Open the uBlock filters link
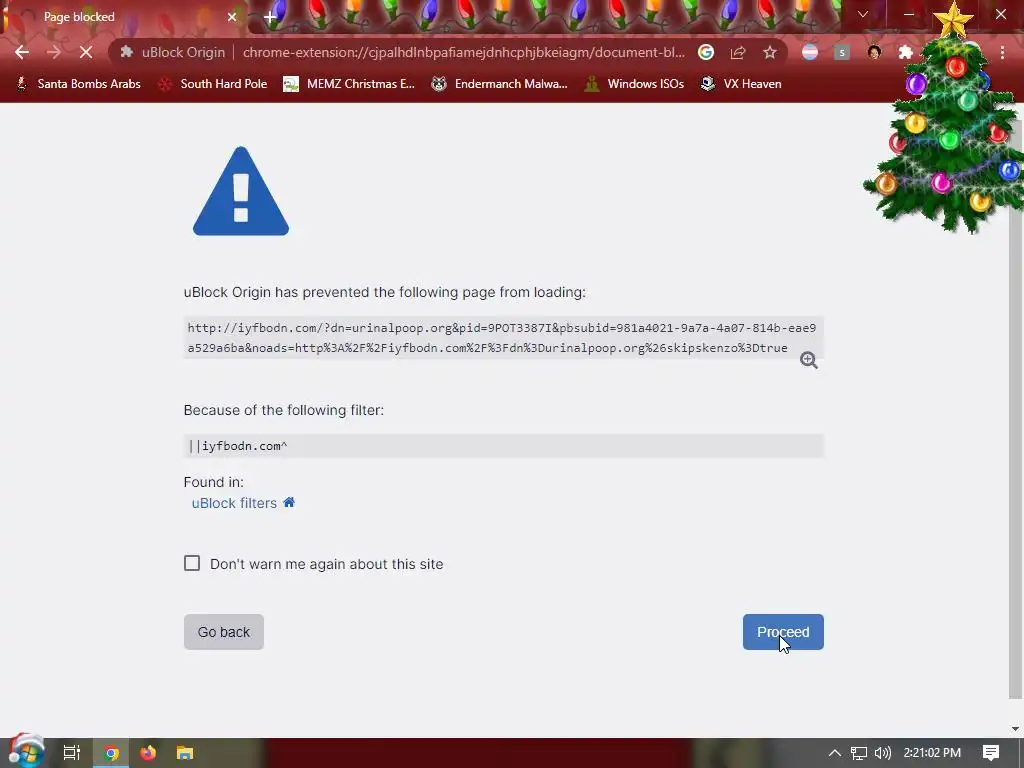The height and width of the screenshot is (768, 1024). point(234,503)
